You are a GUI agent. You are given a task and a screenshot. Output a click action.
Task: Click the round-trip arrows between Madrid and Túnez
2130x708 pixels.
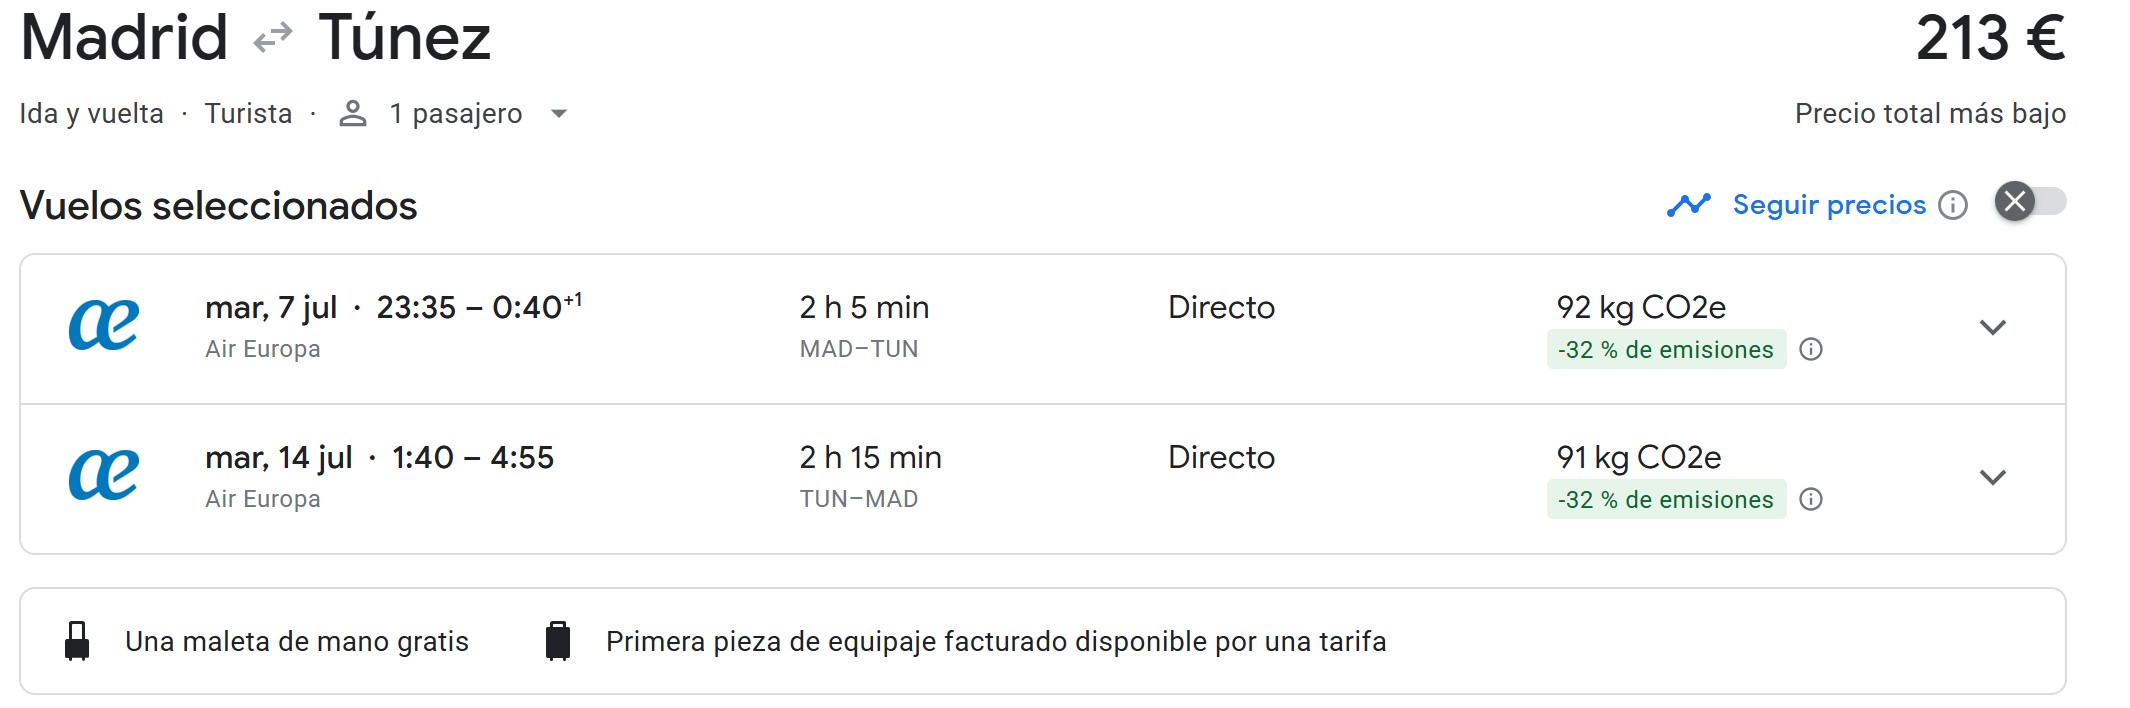(x=272, y=38)
